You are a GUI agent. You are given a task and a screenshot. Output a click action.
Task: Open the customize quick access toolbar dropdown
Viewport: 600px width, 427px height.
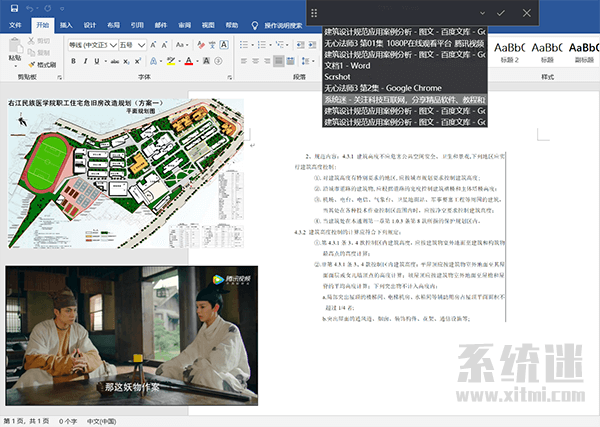click(x=62, y=8)
